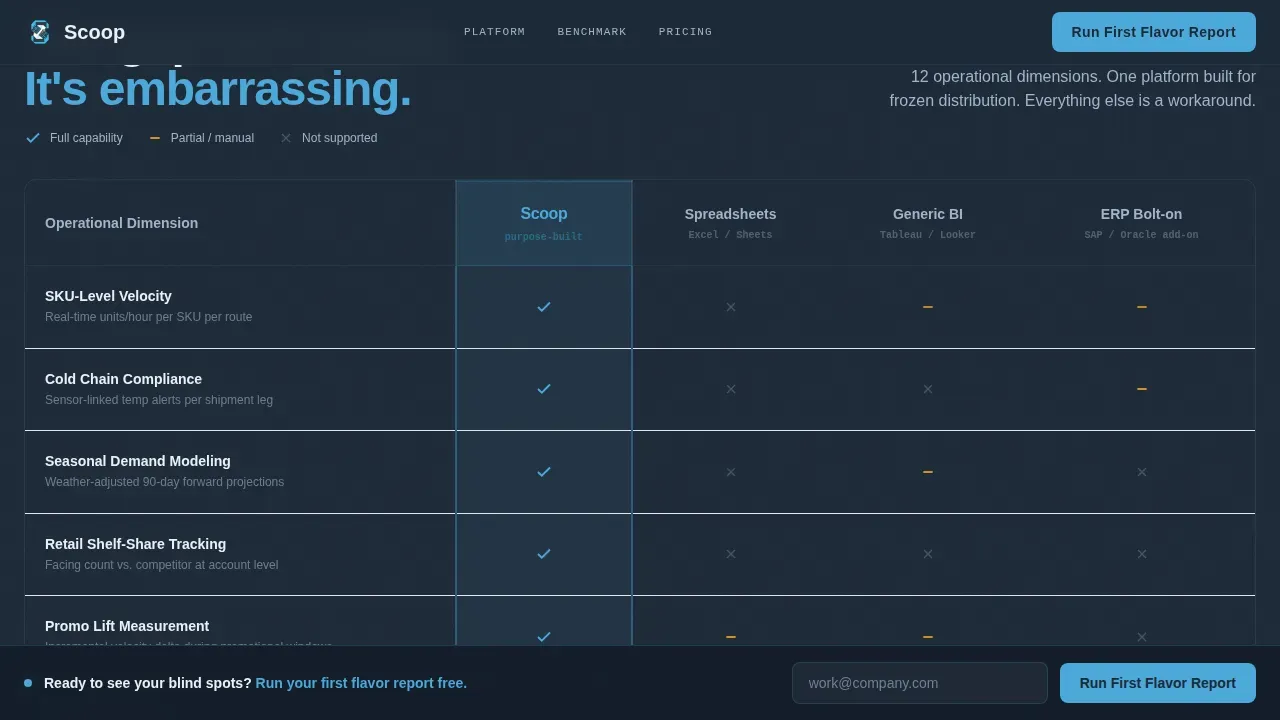Click bottom bar Run First Flavor Report button

click(1157, 683)
